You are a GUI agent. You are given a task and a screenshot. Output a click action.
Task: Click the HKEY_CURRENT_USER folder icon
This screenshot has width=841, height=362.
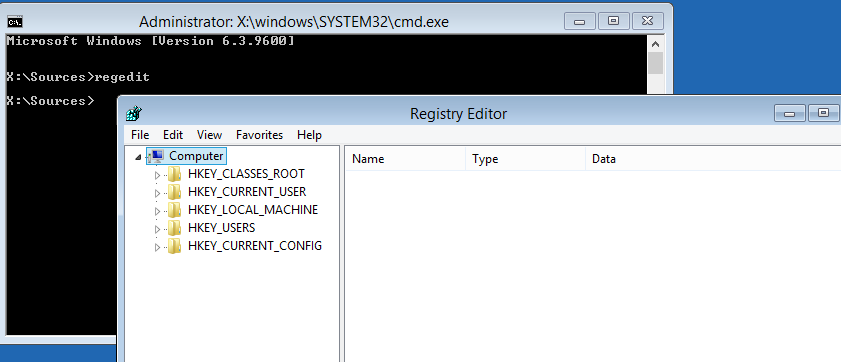pyautogui.click(x=174, y=192)
